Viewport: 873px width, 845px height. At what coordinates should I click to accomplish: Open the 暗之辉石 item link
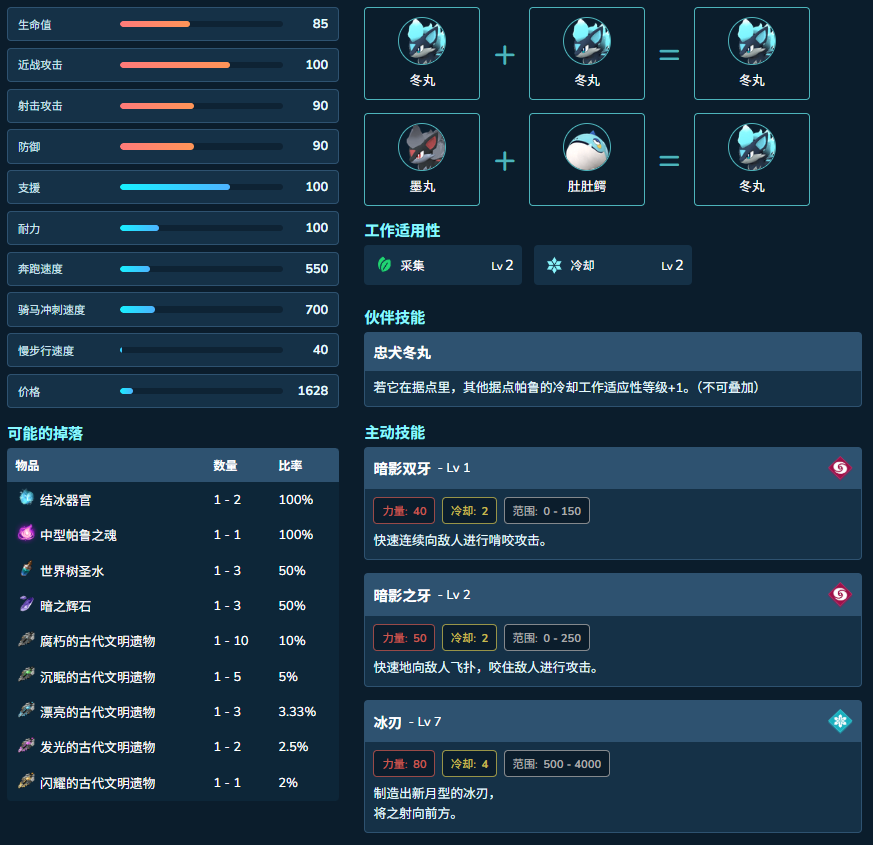(66, 606)
